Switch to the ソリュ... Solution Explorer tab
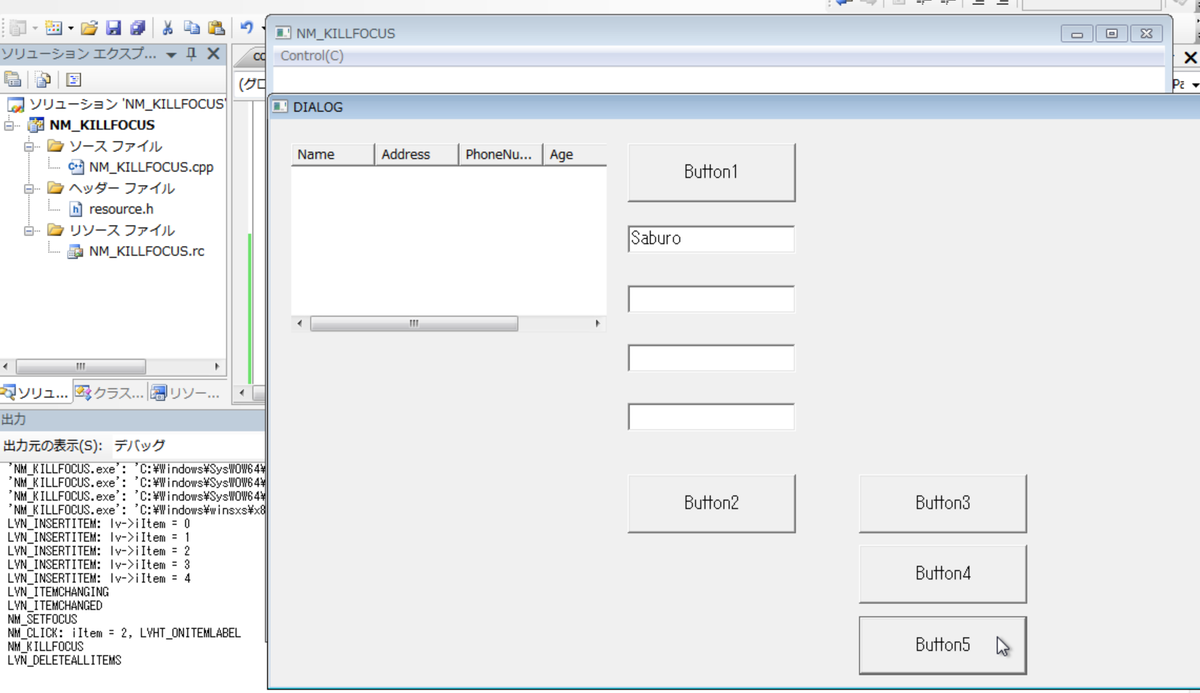Screen dimensions: 1200x693 (x=36, y=393)
